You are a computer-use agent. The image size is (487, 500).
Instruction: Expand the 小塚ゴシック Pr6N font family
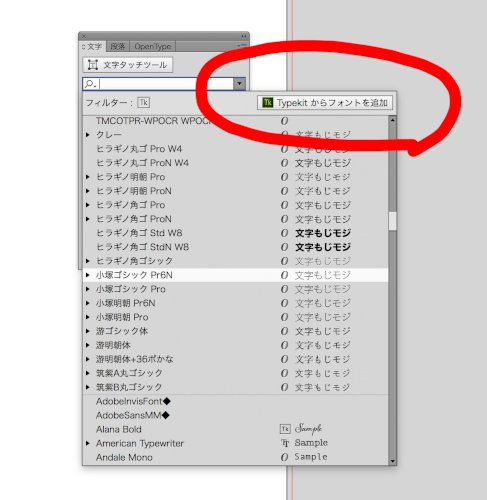[x=88, y=275]
